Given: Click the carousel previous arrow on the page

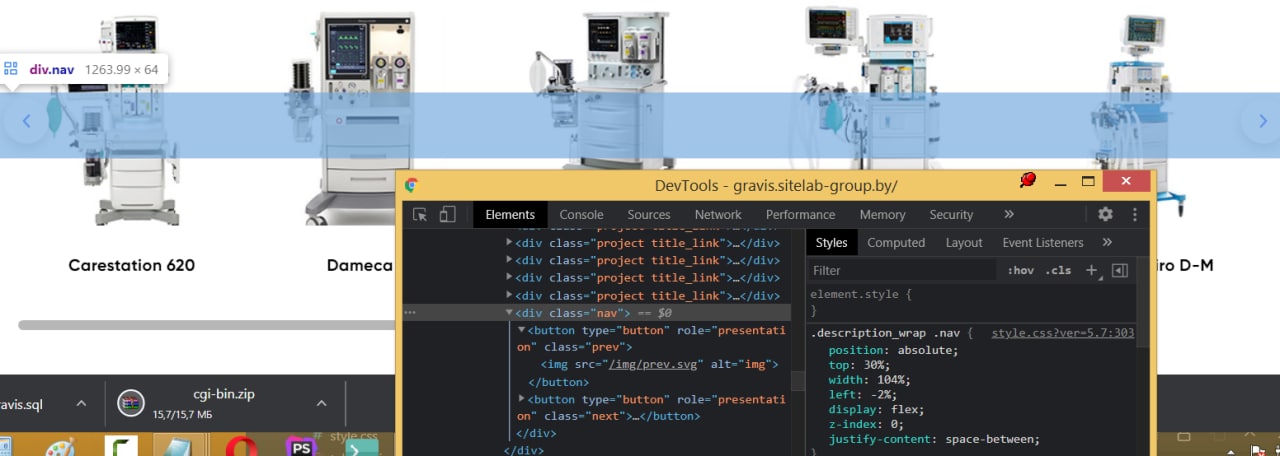Looking at the screenshot, I should [x=27, y=121].
